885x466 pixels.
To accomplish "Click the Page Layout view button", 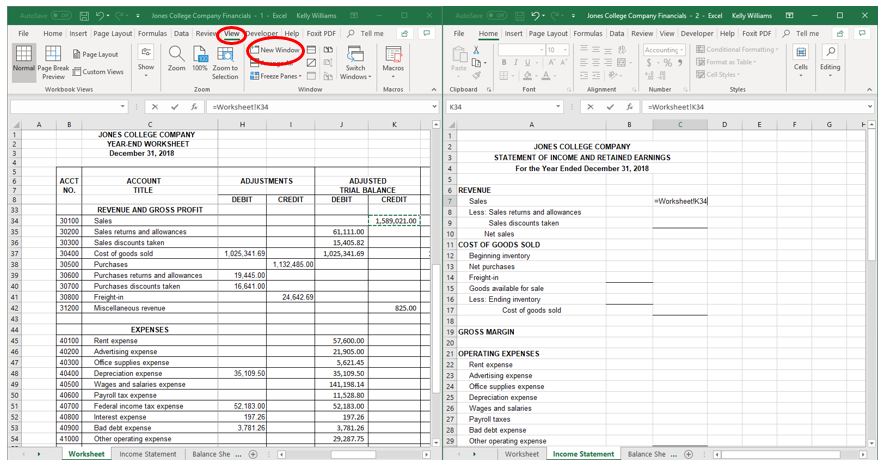I will [97, 54].
